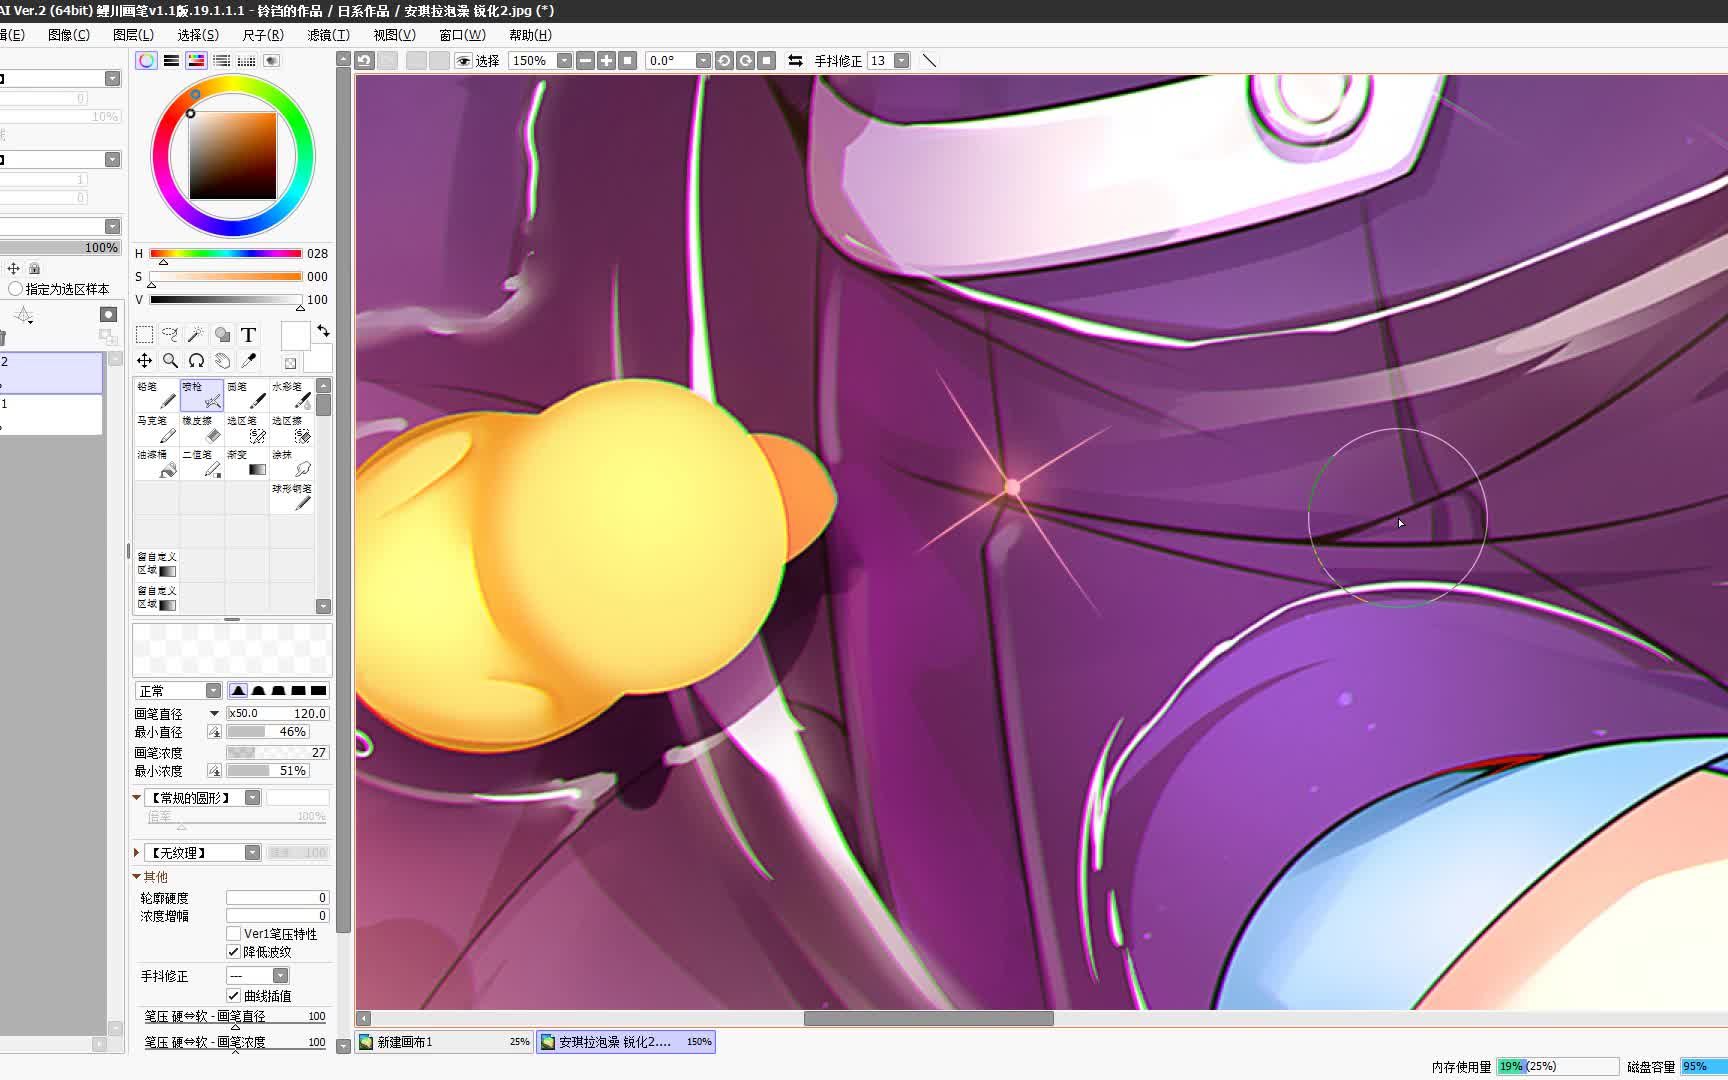Screen dimensions: 1728x1080
Task: Select 指定为选区样本 radio option
Action: 15,289
